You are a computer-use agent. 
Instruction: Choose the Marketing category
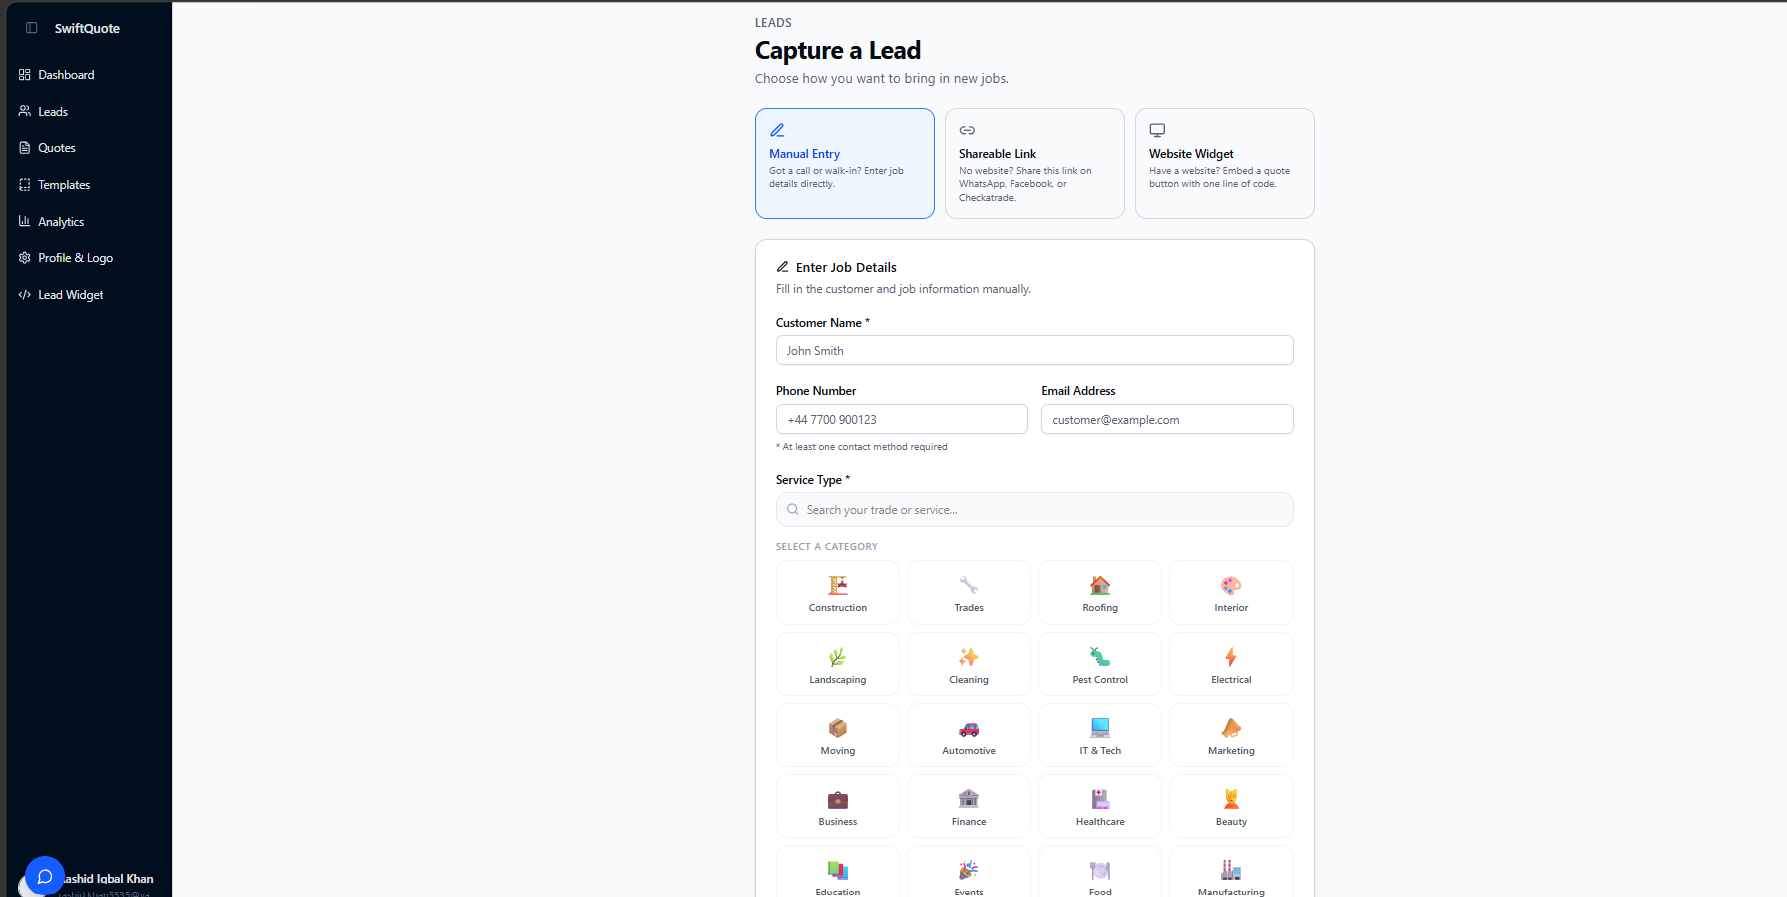(1231, 735)
